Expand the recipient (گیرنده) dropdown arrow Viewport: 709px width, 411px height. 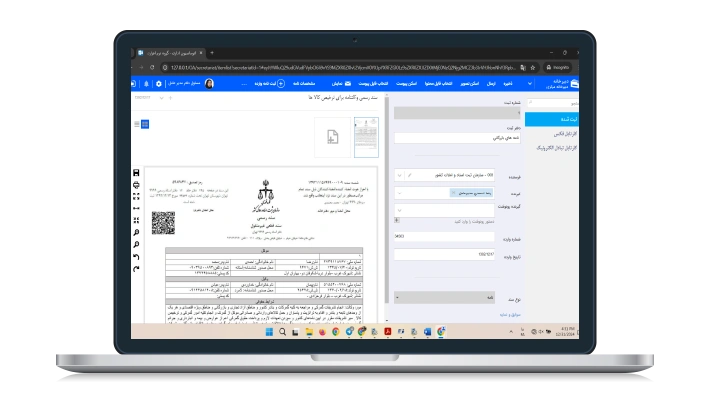[399, 193]
